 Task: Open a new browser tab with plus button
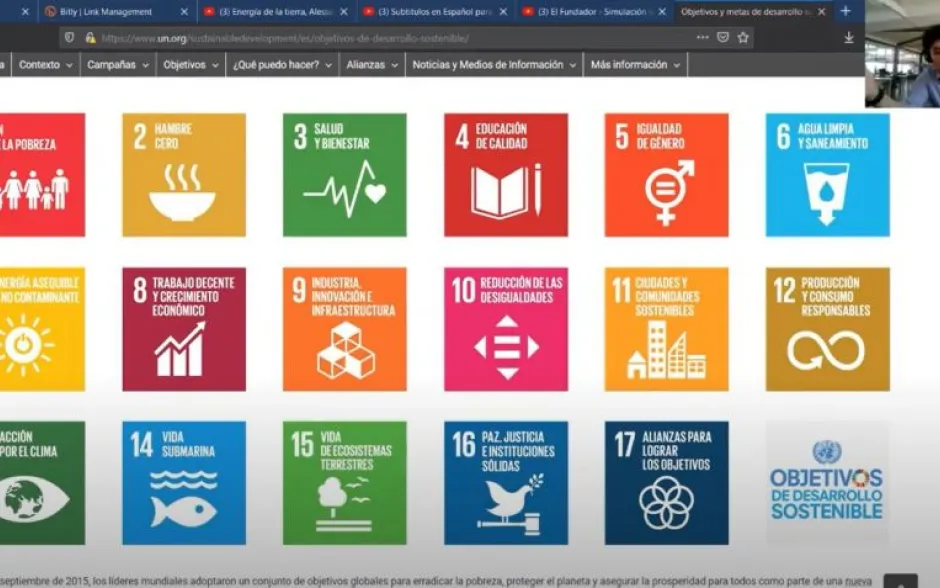[845, 11]
